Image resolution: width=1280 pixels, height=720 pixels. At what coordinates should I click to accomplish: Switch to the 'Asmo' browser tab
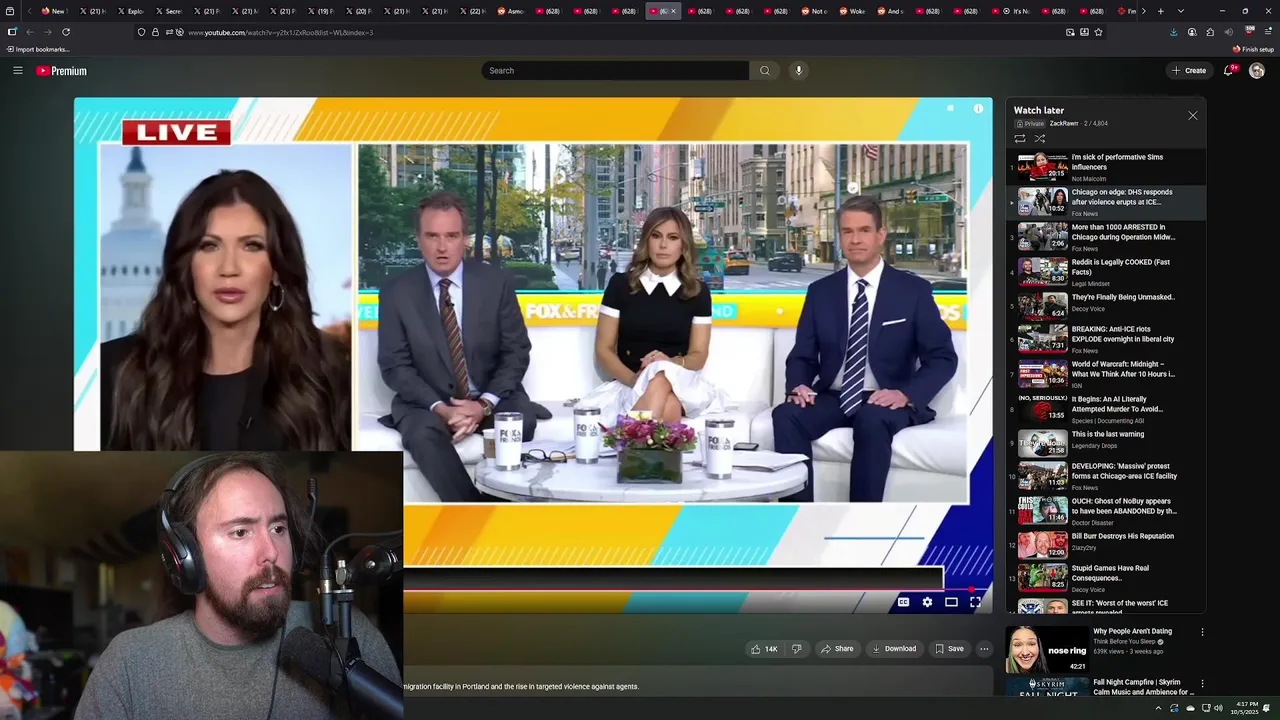click(510, 11)
